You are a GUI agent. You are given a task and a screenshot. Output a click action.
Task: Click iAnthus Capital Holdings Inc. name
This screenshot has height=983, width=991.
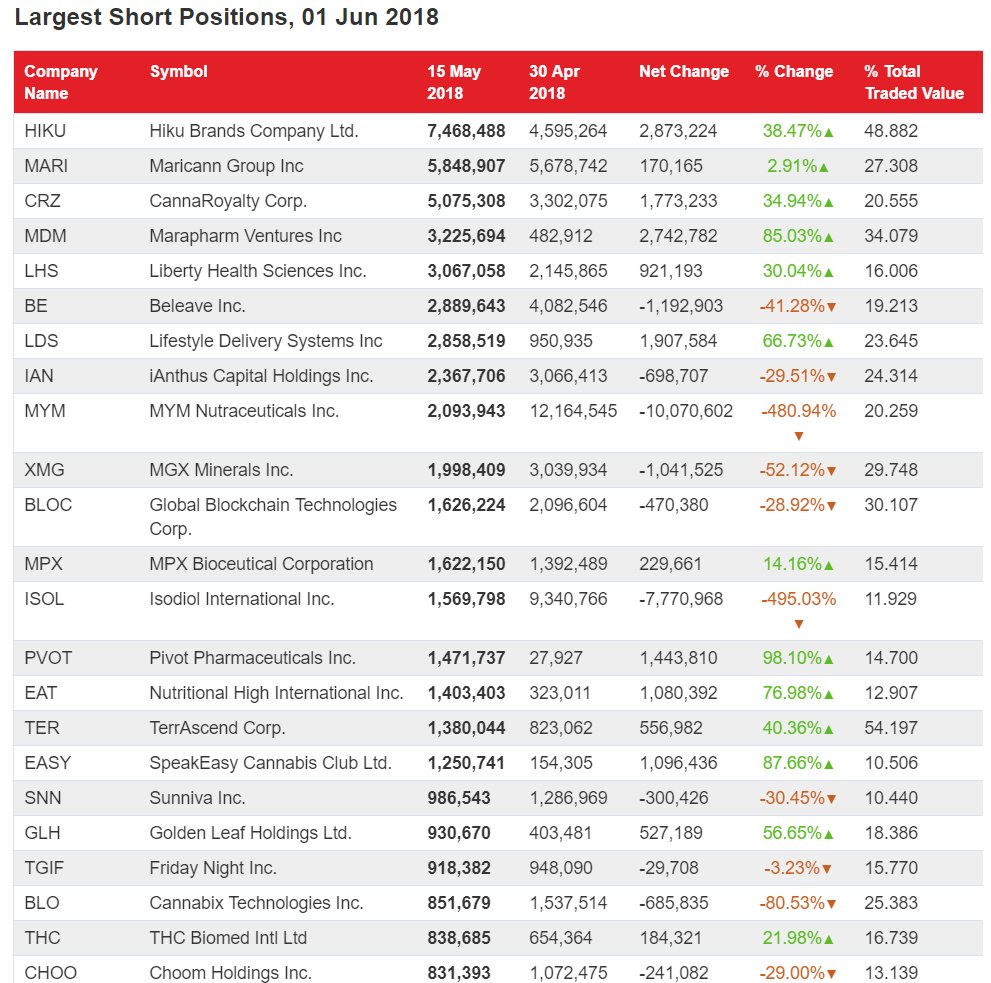coord(261,375)
